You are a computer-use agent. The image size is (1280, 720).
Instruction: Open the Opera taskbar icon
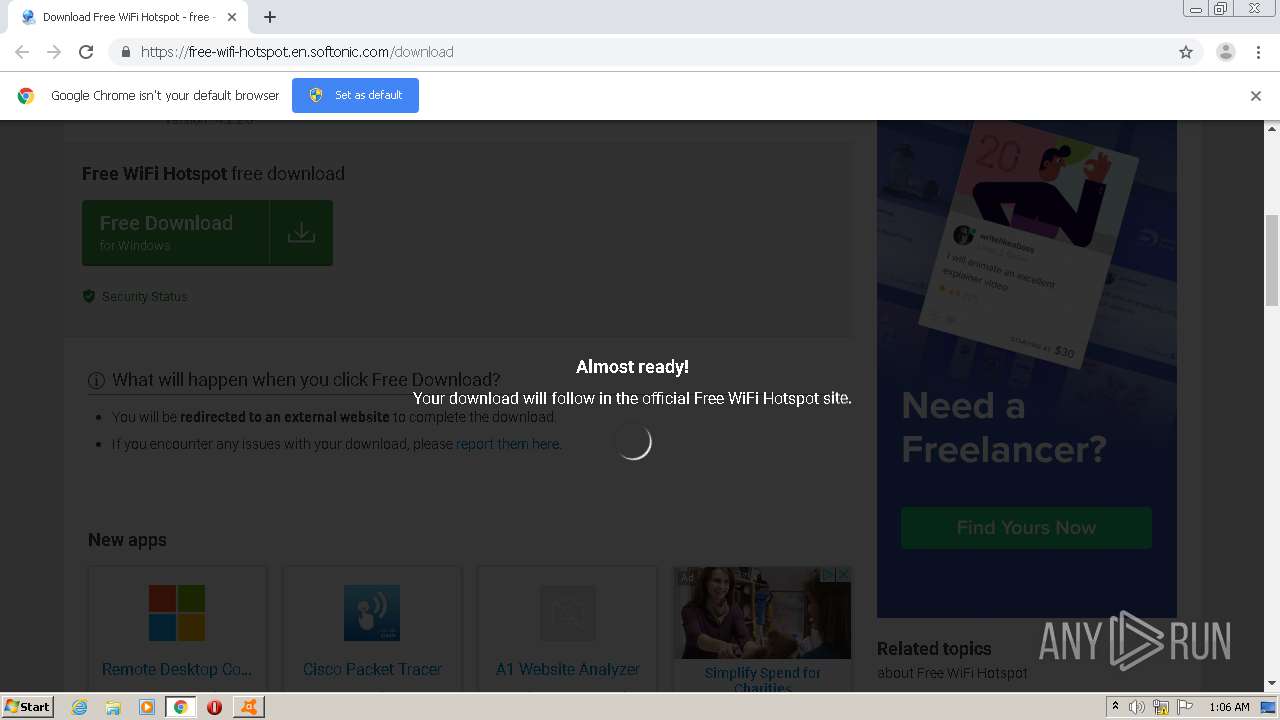(214, 707)
